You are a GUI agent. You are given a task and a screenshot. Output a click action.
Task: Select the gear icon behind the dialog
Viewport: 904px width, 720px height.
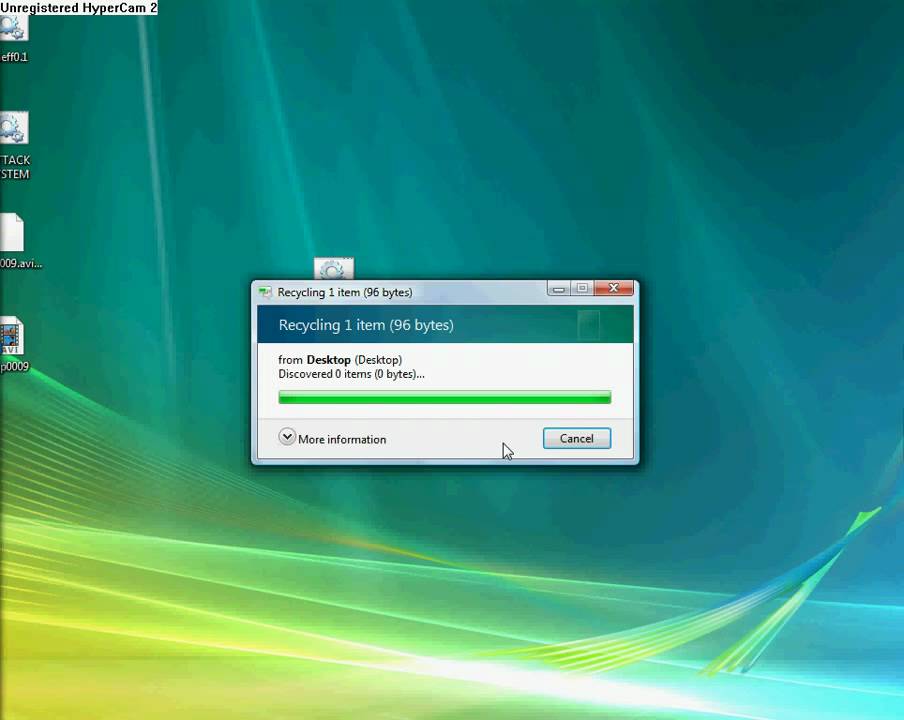334,269
